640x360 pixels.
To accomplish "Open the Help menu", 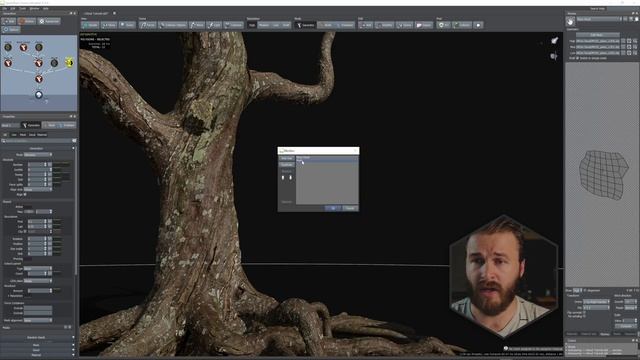I will coord(46,8).
